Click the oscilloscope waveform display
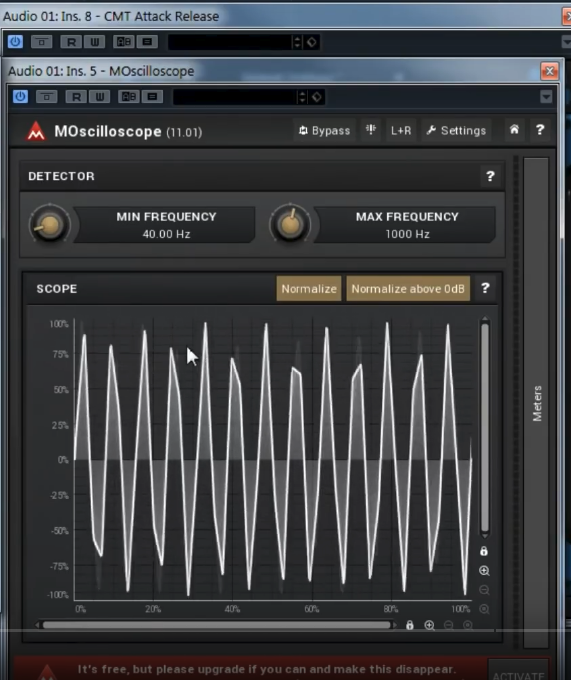The image size is (571, 680). pos(273,460)
